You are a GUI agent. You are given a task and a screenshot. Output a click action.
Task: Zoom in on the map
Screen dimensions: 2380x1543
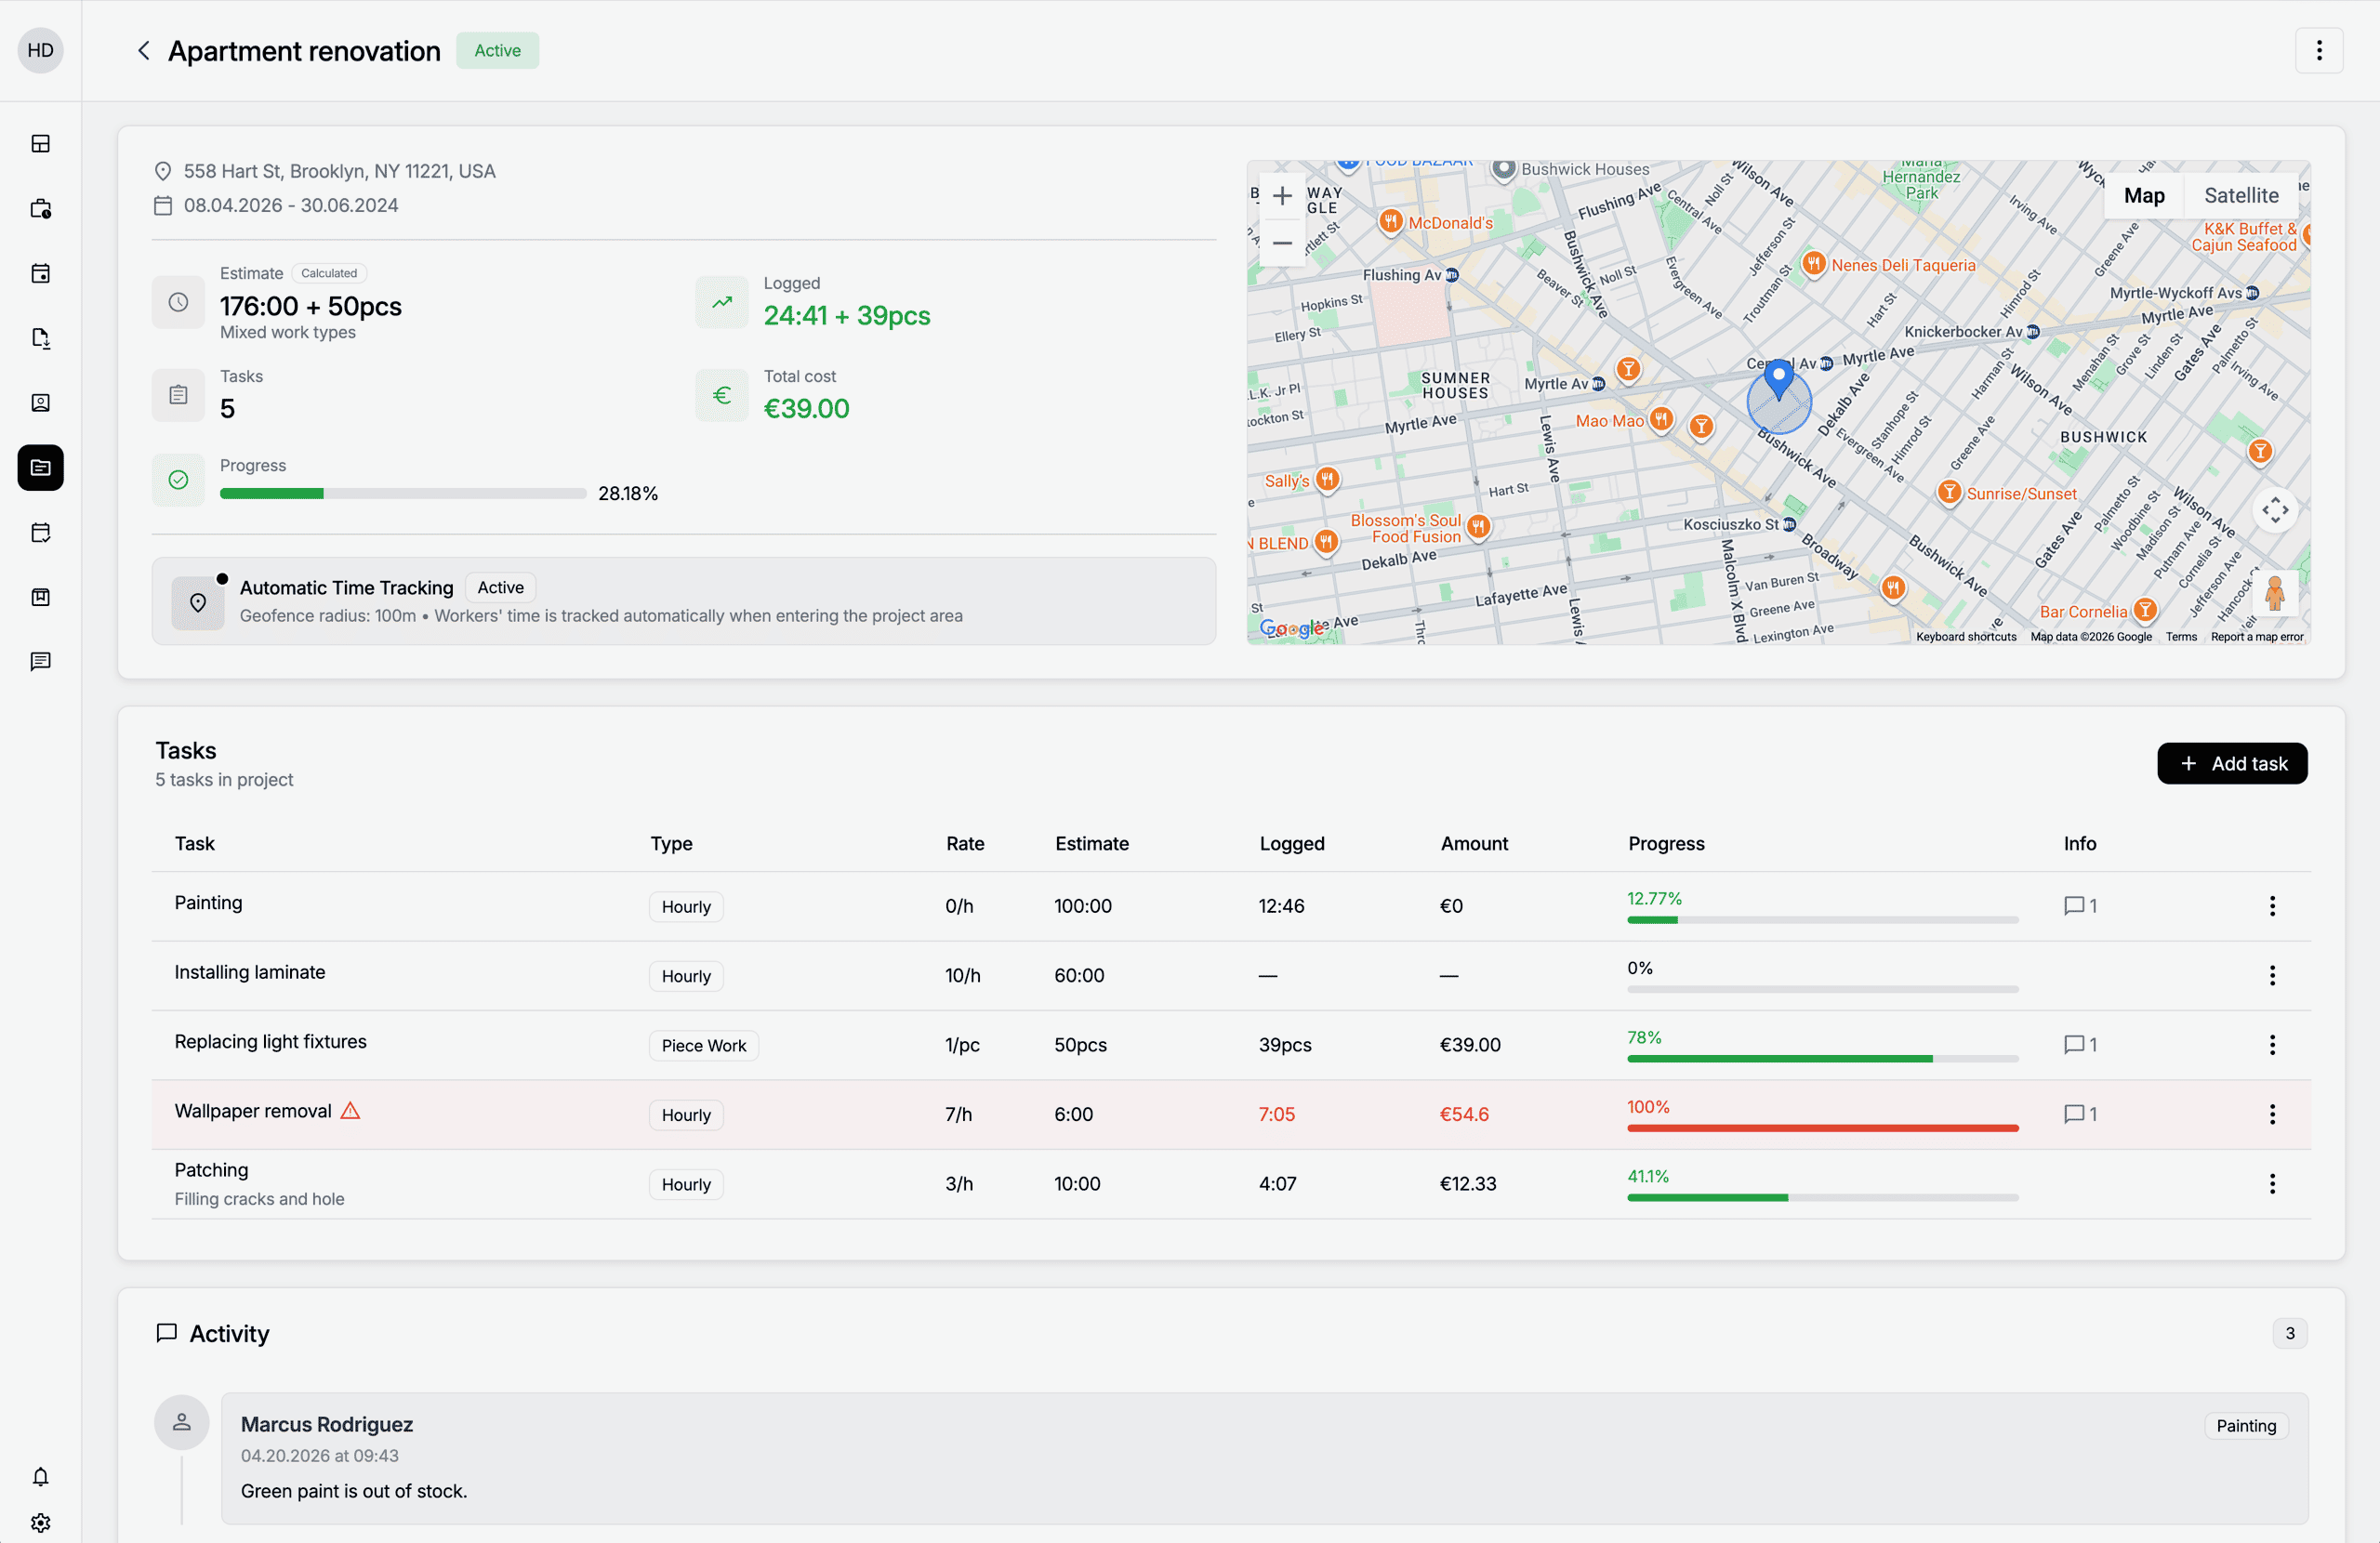click(1282, 196)
